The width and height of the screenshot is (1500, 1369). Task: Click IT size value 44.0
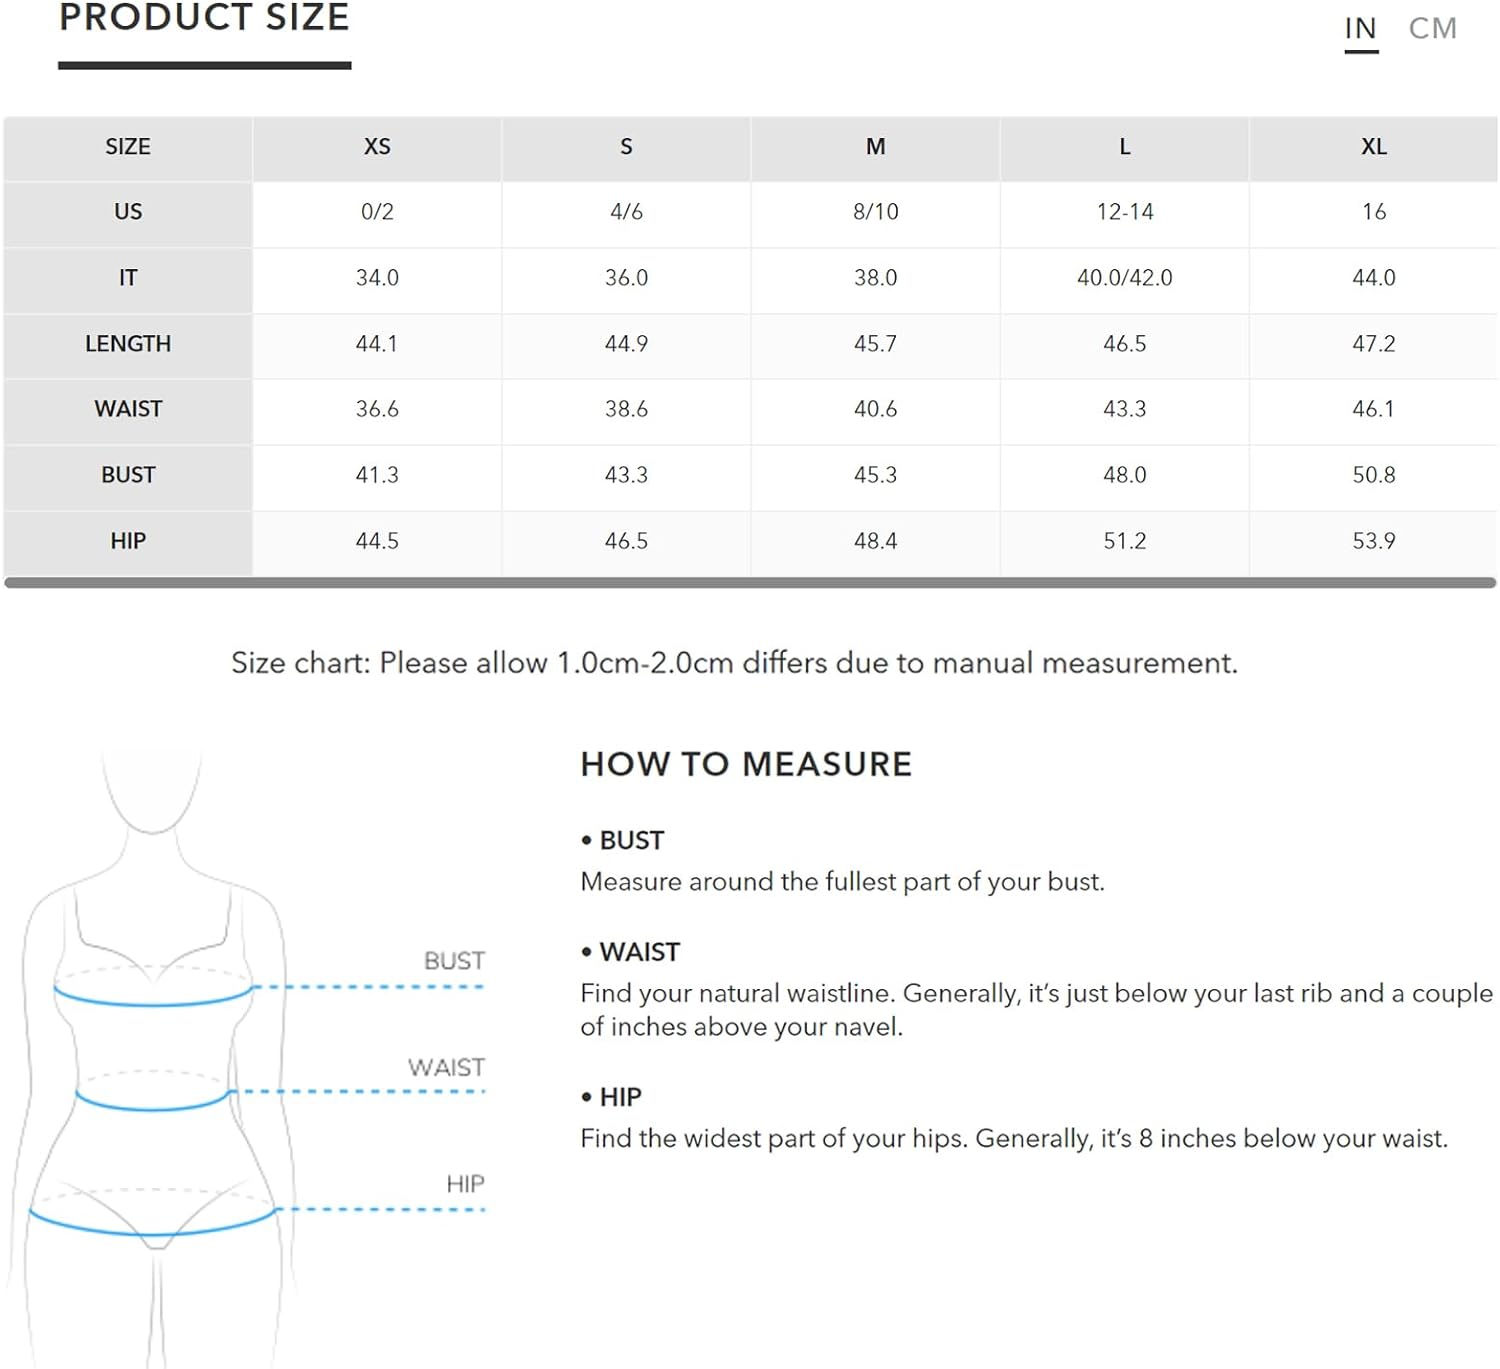click(1374, 278)
